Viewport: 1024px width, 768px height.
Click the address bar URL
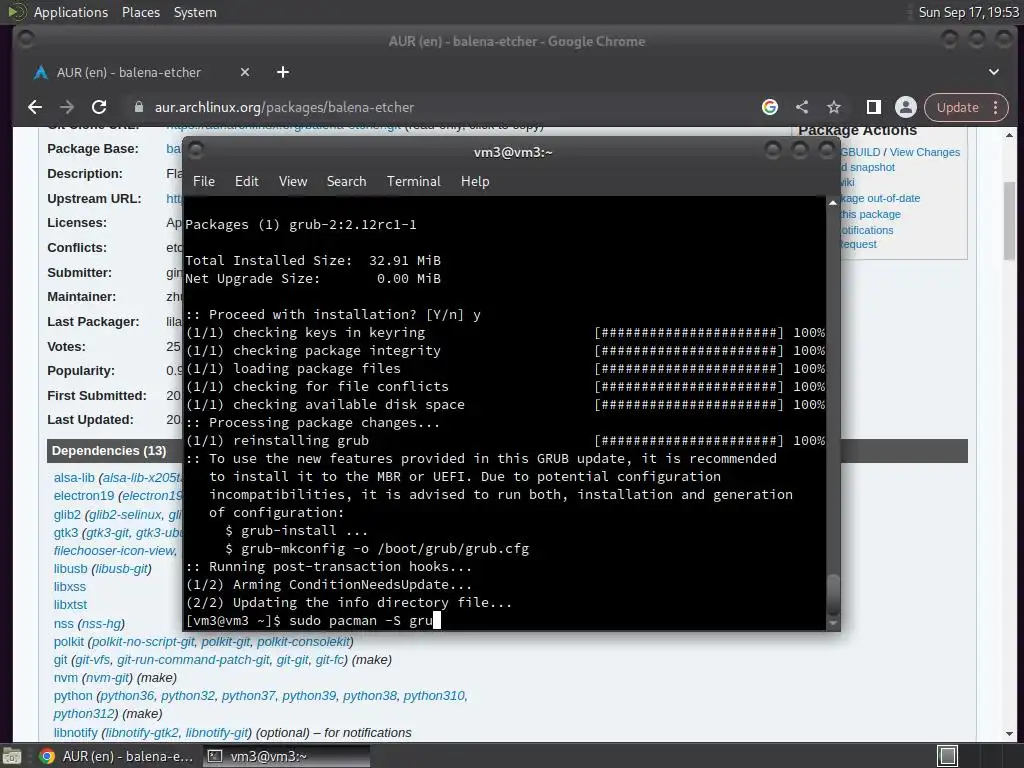[x=284, y=107]
